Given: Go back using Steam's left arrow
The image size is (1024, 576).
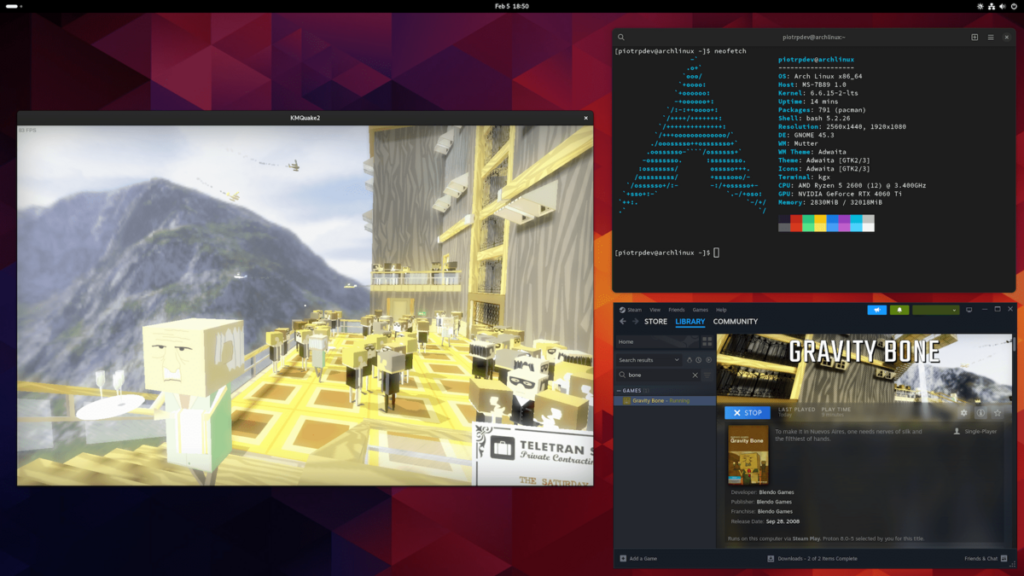Looking at the screenshot, I should point(622,322).
